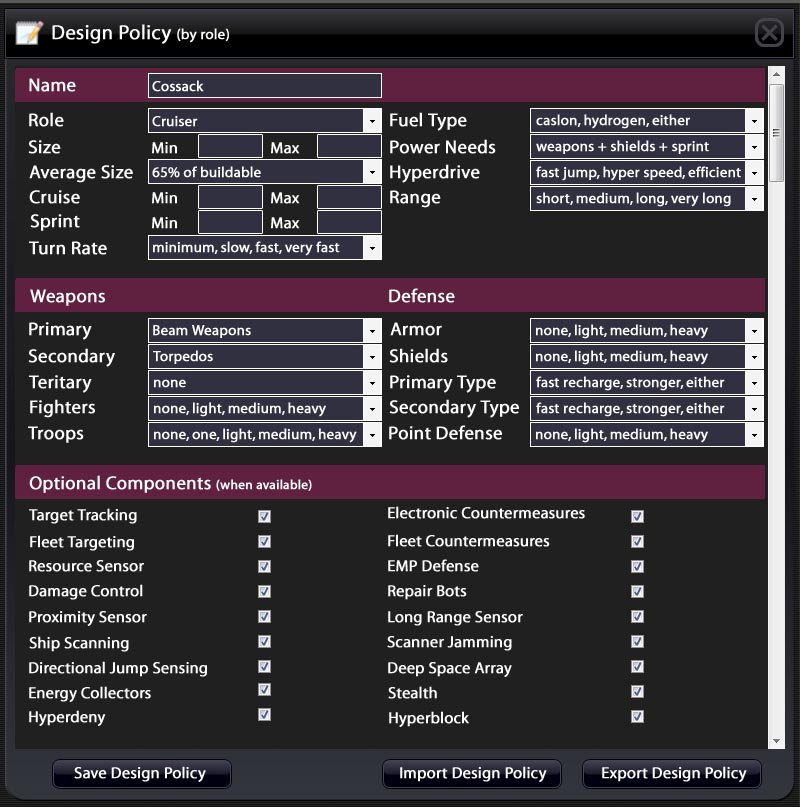The image size is (800, 807).
Task: Toggle the Hyperblock checkbox
Action: (637, 716)
